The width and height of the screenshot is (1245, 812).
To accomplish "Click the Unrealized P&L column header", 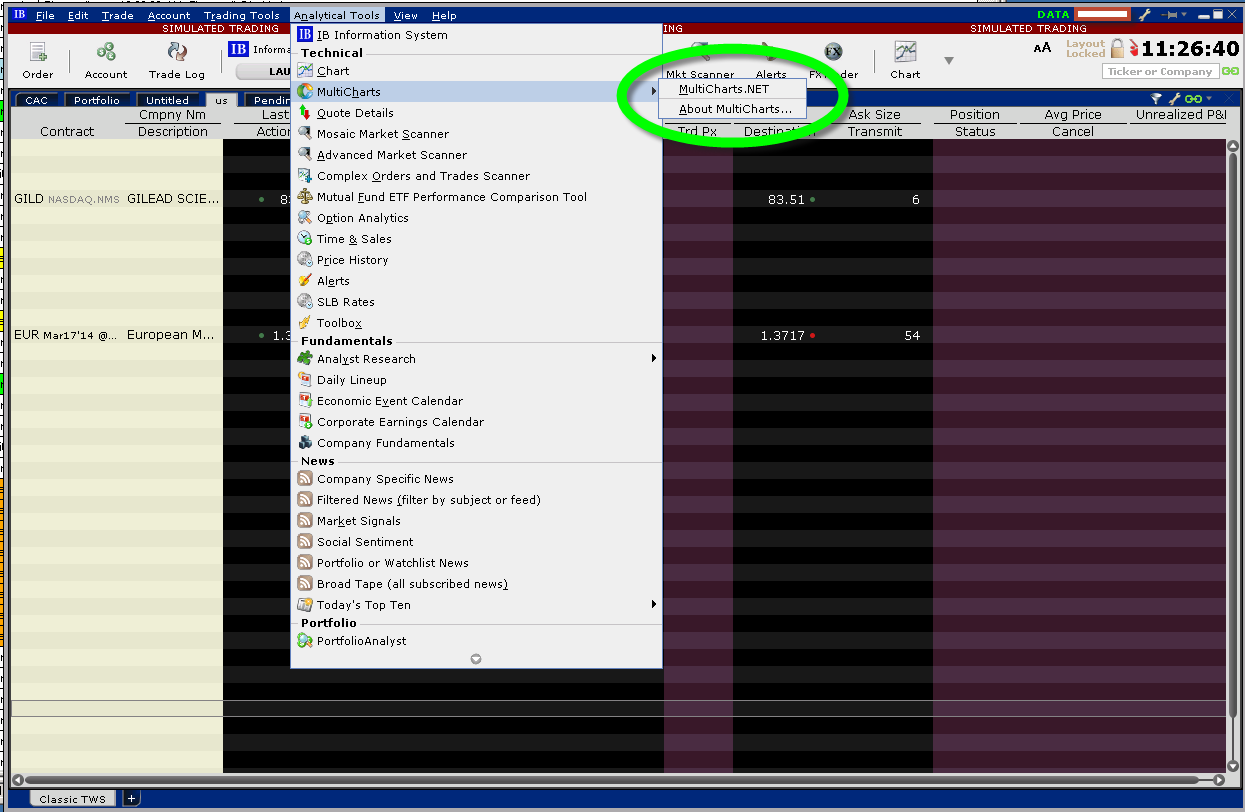I will (x=1180, y=115).
